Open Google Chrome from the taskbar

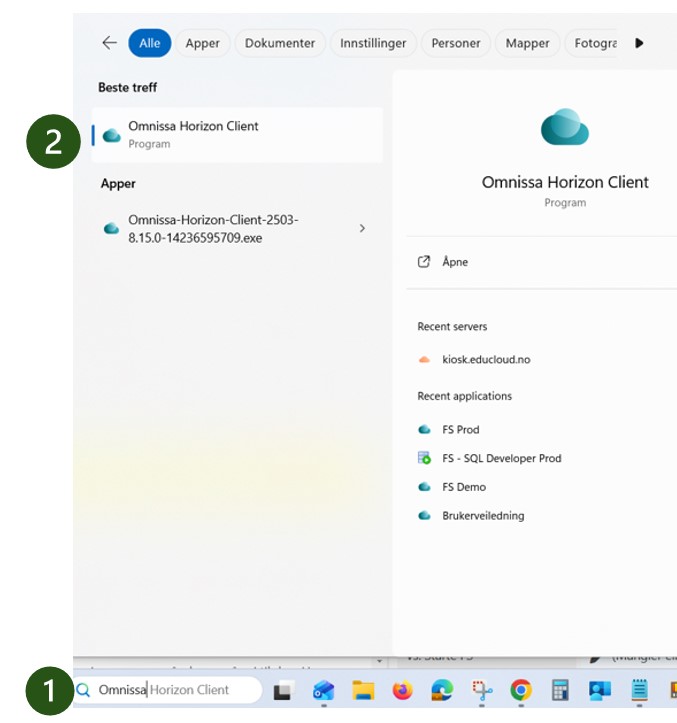[520, 690]
